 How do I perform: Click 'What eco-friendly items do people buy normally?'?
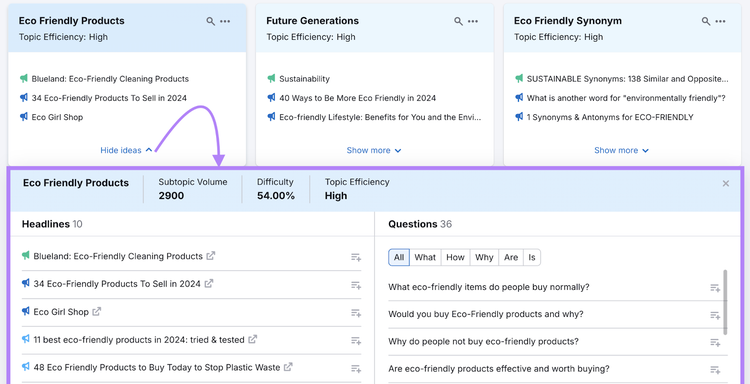pyautogui.click(x=488, y=287)
